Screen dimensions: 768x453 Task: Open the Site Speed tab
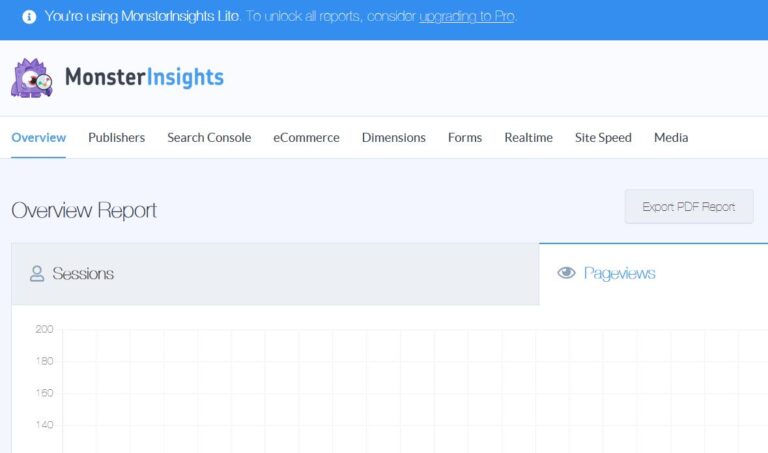tap(603, 138)
